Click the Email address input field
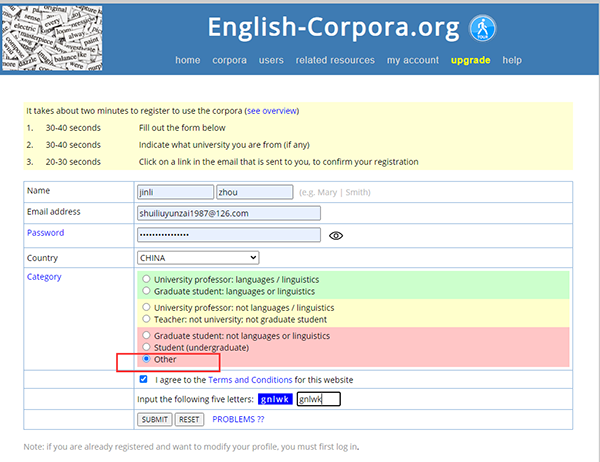The width and height of the screenshot is (600, 462). [228, 213]
